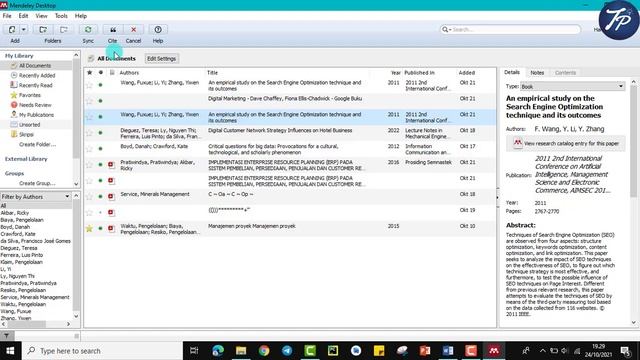This screenshot has height=360, width=640.
Task: Click the create Folders toolbar icon
Action: pos(43,29)
